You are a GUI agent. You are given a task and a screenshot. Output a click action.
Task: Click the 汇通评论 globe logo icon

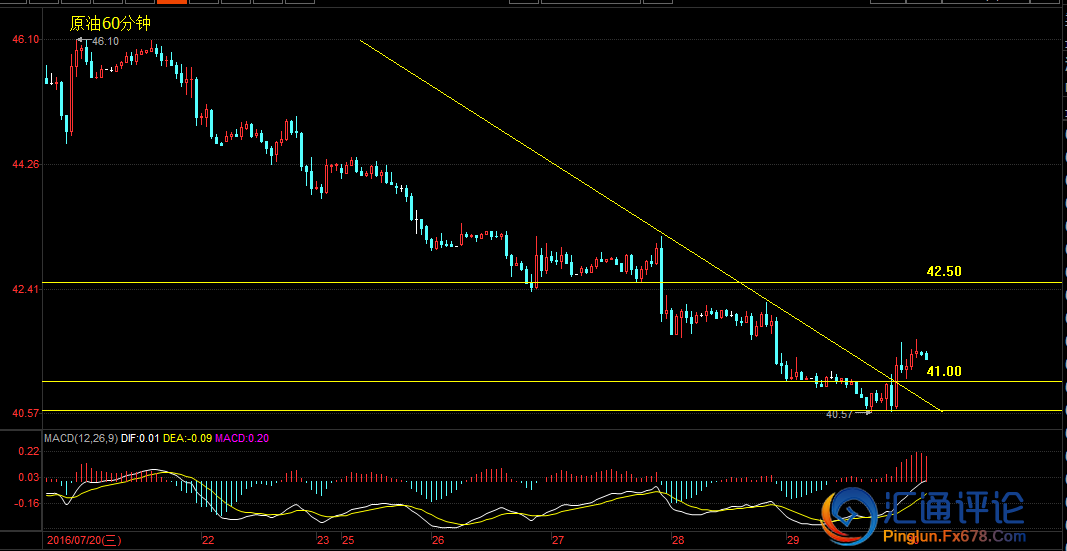(x=849, y=510)
